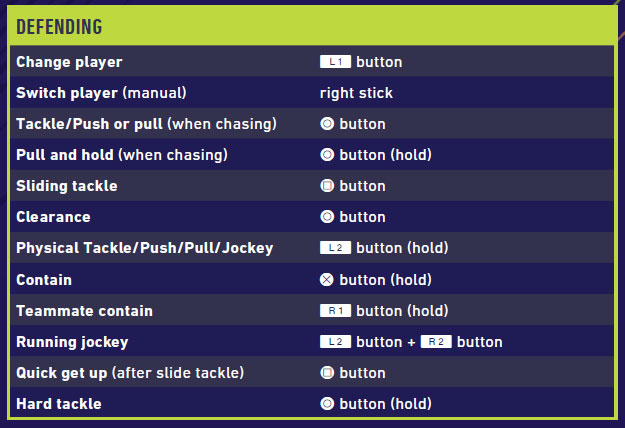Viewport: 625px width, 428px height.
Task: Click the R1 icon for Teammate contain
Action: tap(335, 311)
